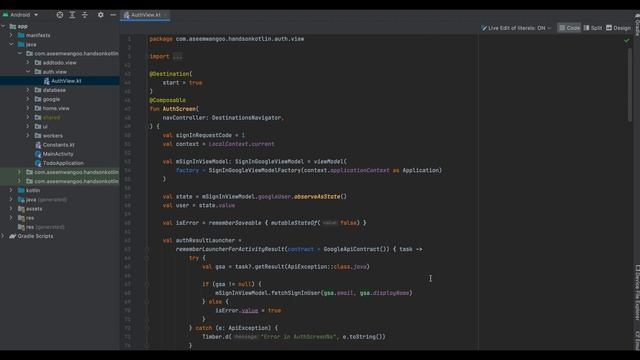Click the Collapse All icon in project toolbar

coord(85,15)
